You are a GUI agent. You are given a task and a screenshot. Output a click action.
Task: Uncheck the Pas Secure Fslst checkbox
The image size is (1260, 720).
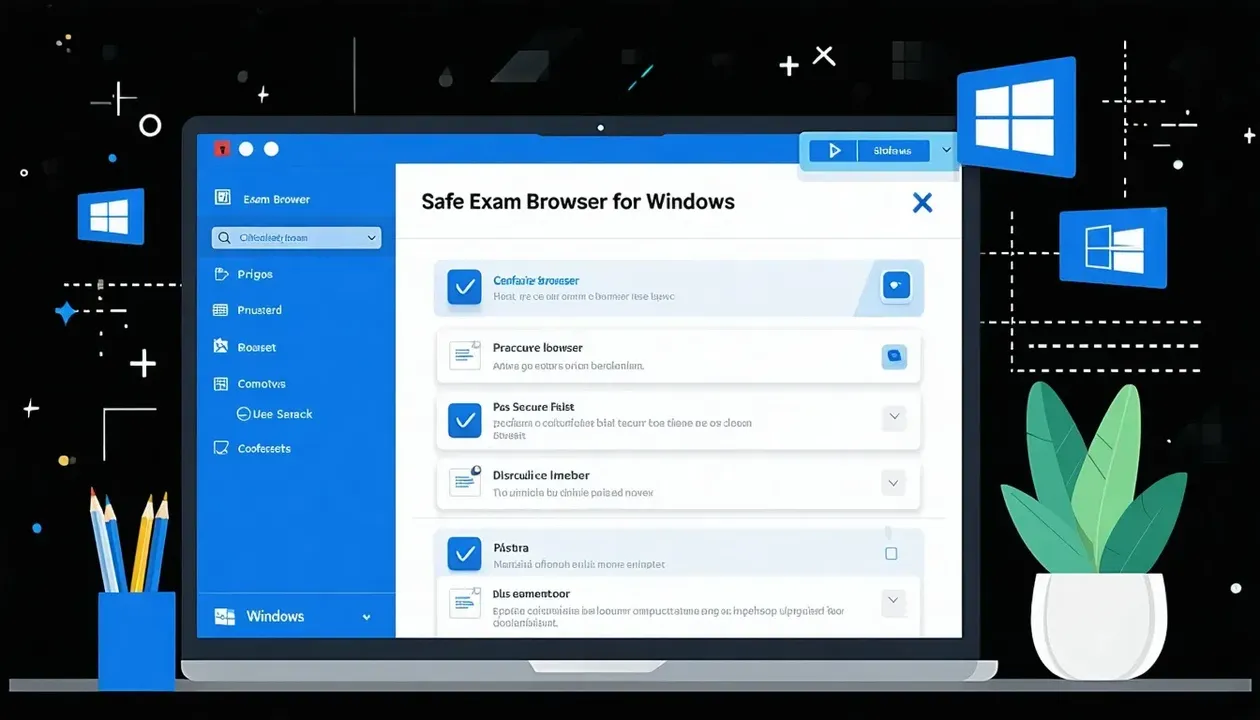(464, 420)
